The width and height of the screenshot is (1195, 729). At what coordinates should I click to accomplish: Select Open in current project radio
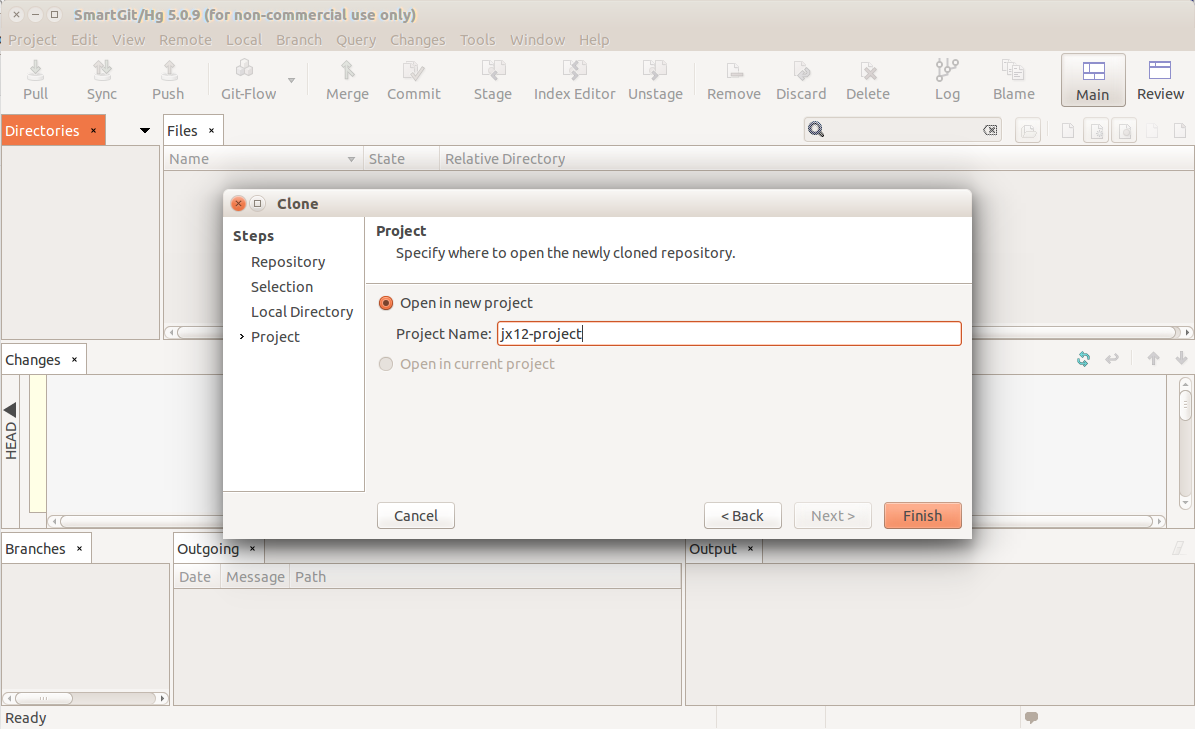(386, 364)
